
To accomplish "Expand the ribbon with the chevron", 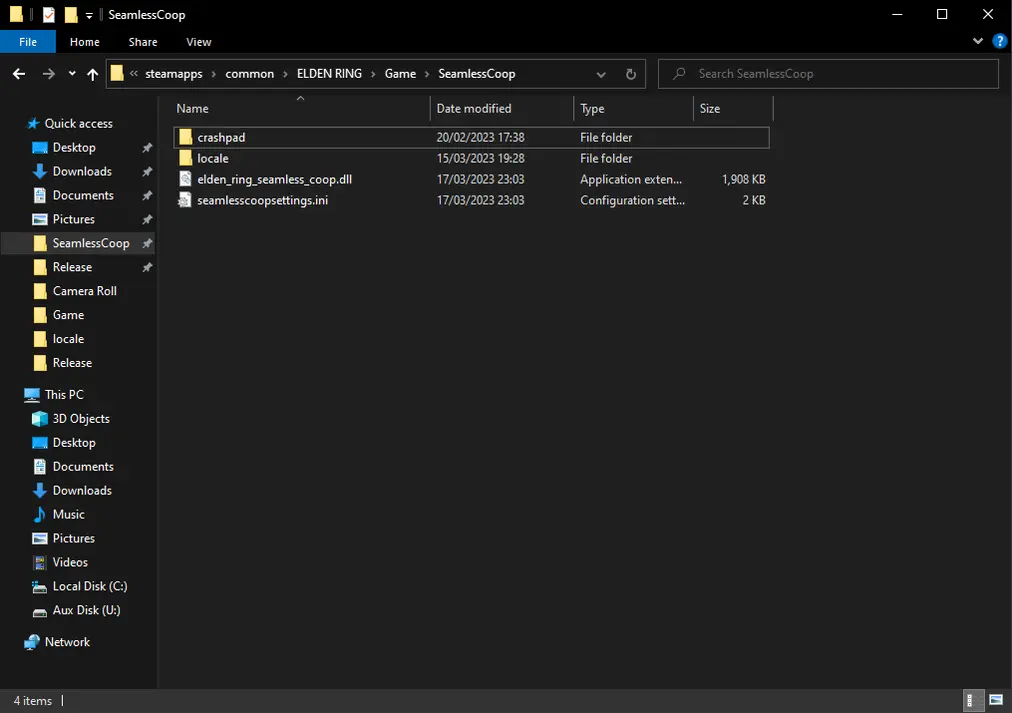I will [x=978, y=41].
